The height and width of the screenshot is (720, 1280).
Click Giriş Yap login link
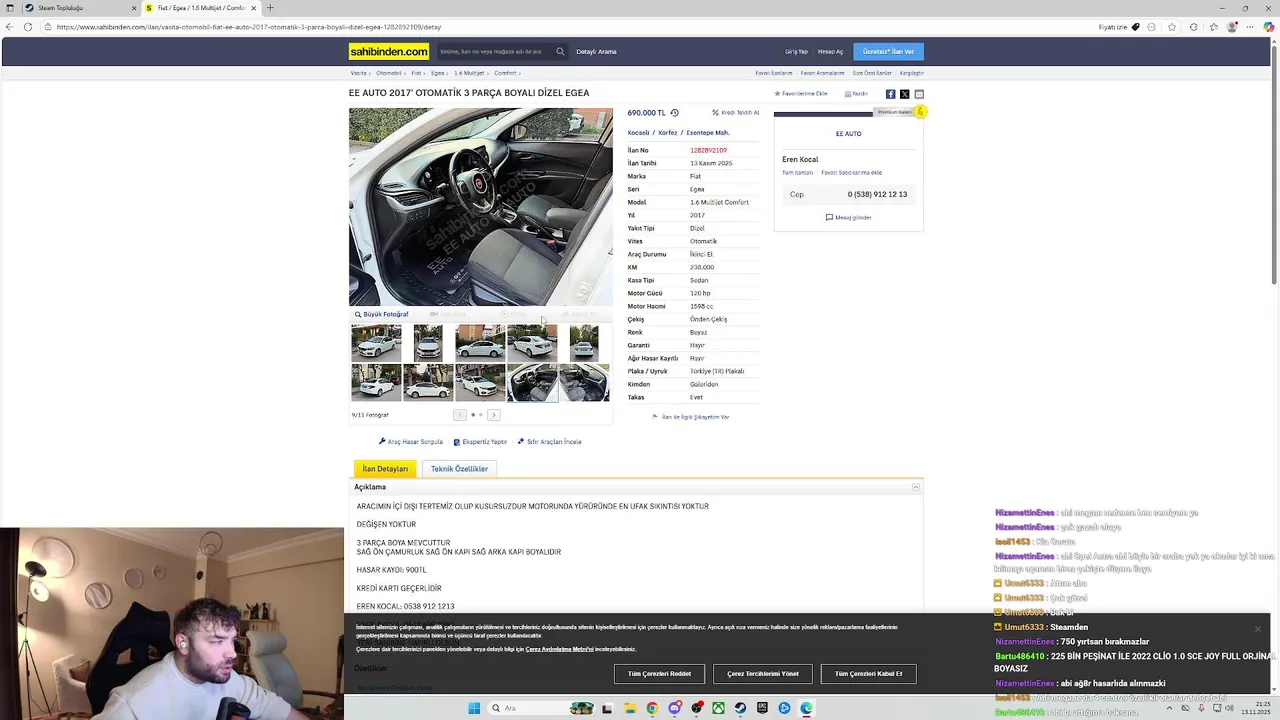pyautogui.click(x=796, y=51)
